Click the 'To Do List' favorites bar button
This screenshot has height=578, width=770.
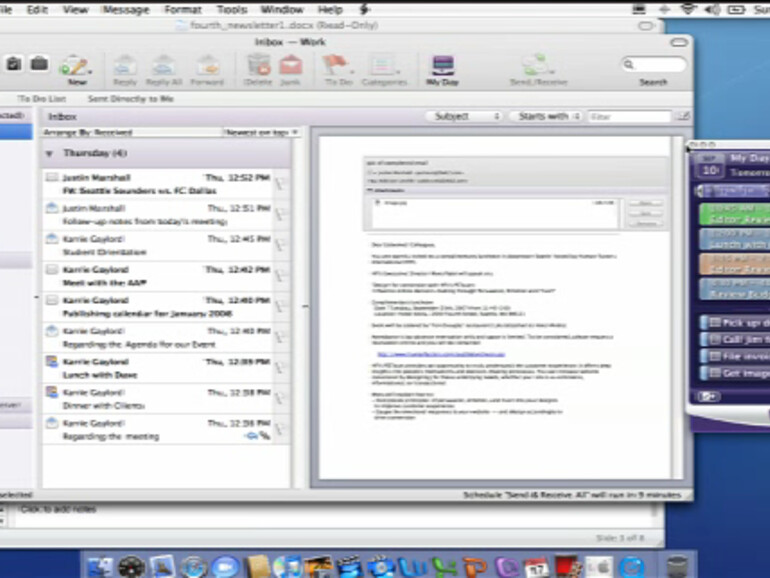(x=42, y=99)
